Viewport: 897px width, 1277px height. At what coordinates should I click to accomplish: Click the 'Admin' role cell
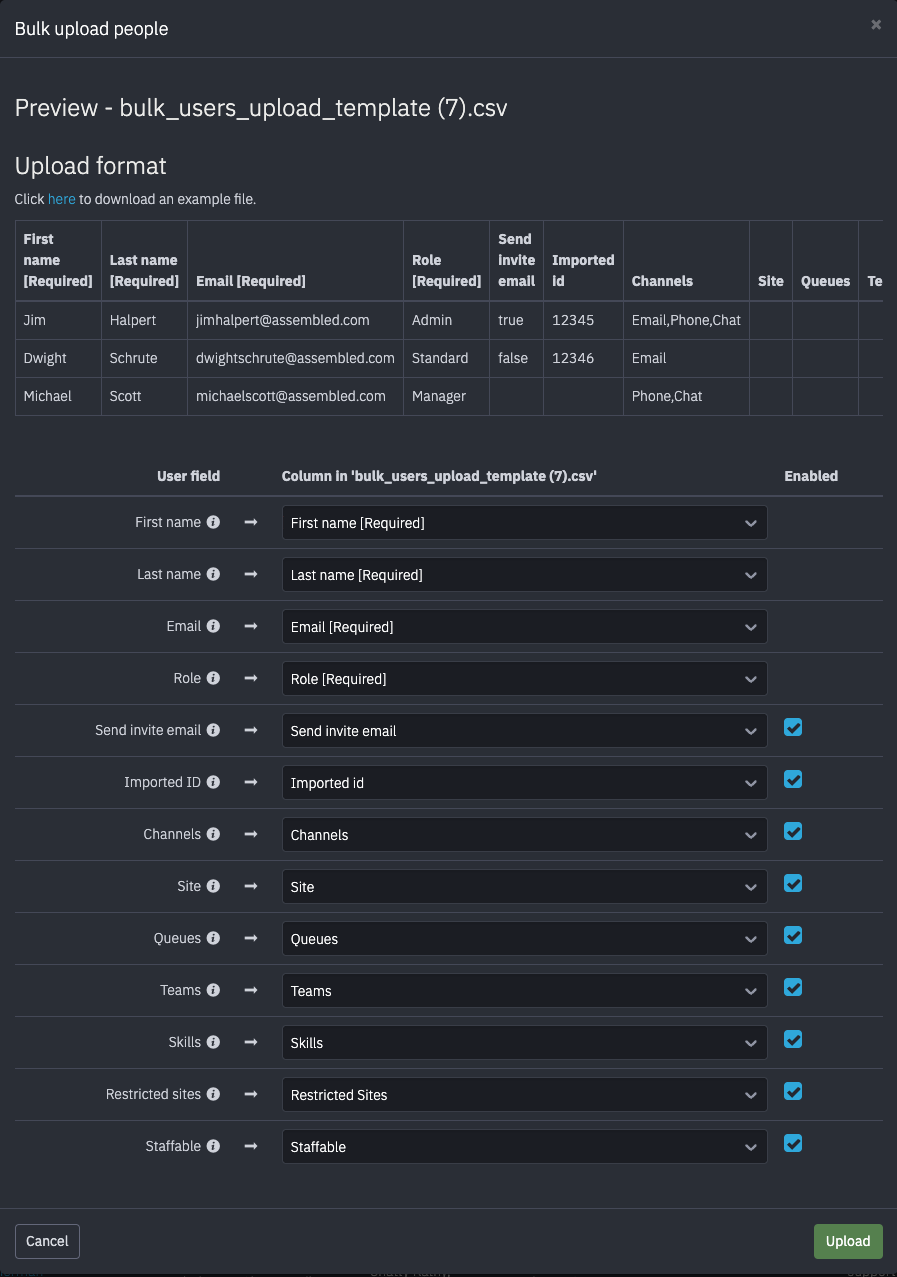point(446,320)
